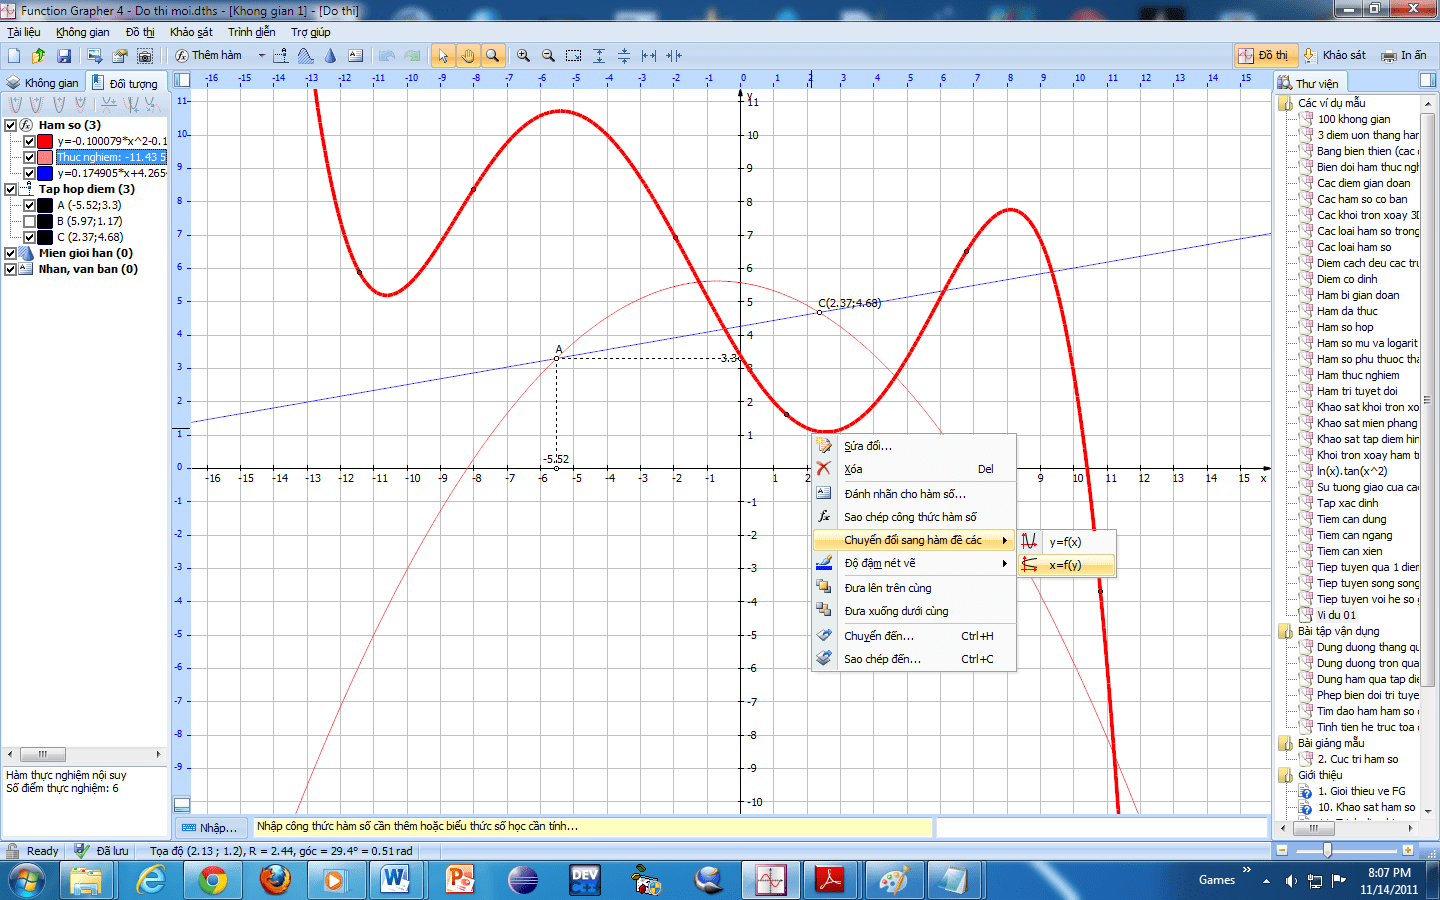Screen dimensions: 1440x900
Task: Collapse the Giới thiệu library folder
Action: (x=1286, y=775)
